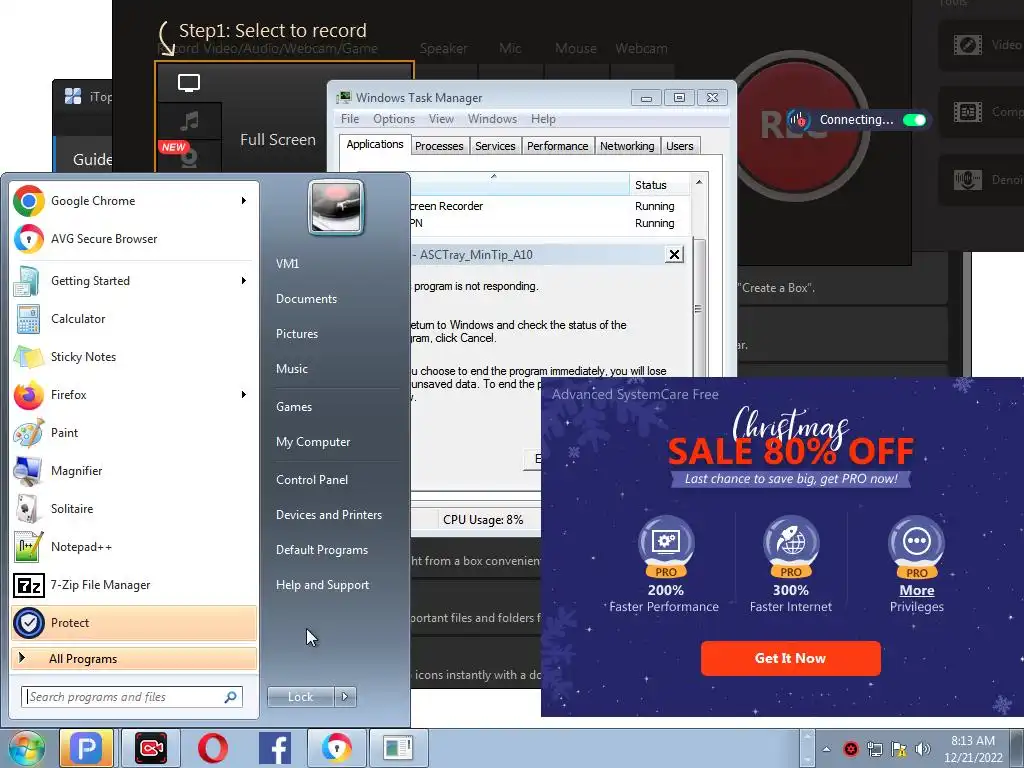Open the Protect shield item

point(134,622)
